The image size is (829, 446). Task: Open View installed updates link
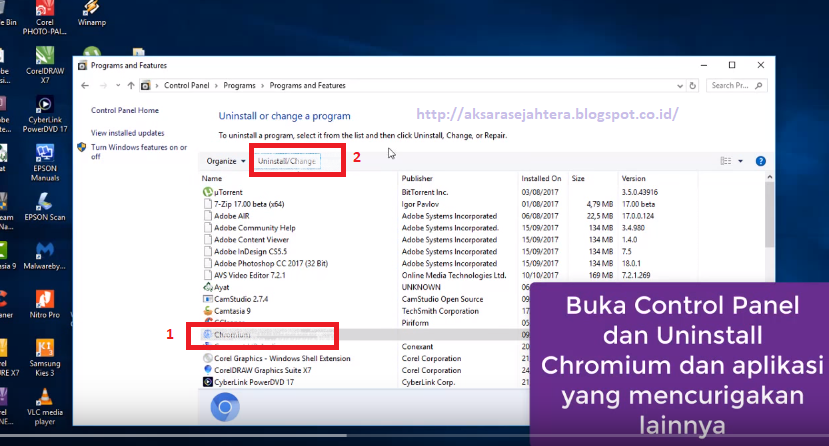[x=127, y=133]
